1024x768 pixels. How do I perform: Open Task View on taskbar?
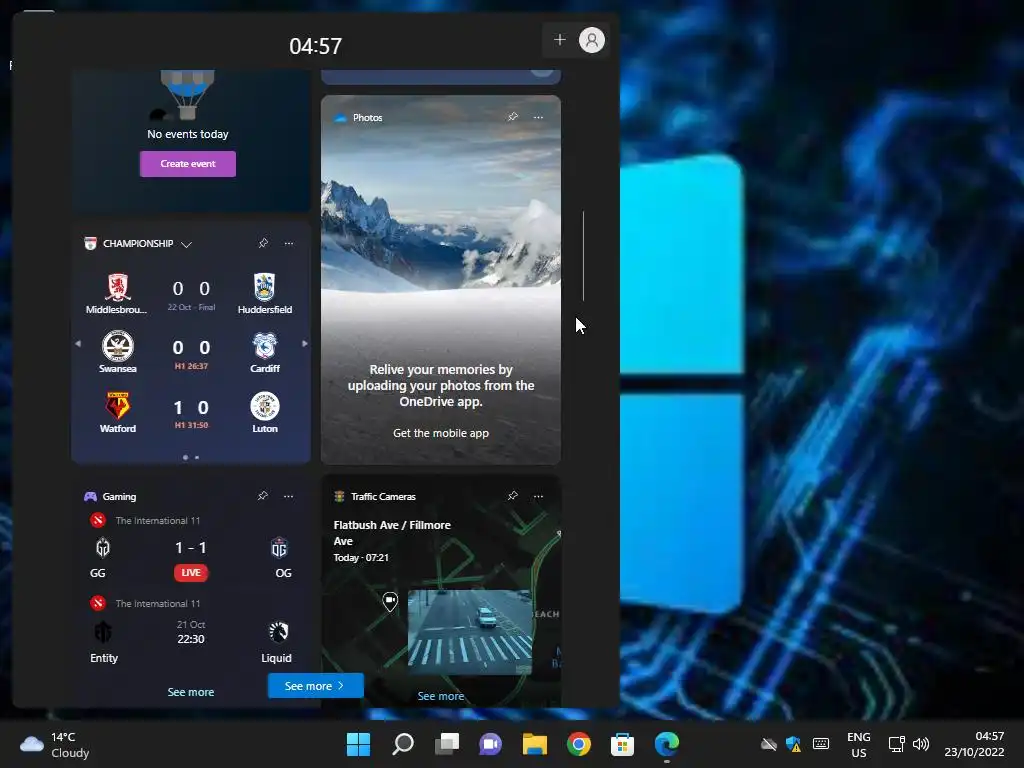click(x=447, y=744)
